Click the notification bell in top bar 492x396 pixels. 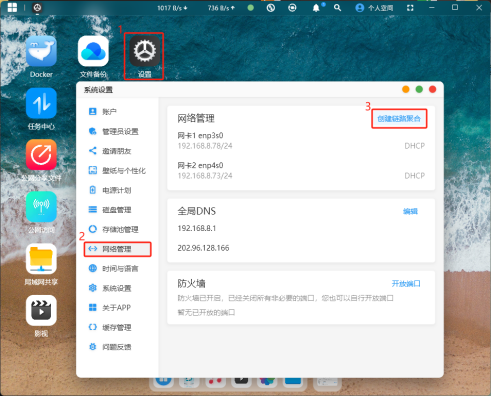click(x=316, y=8)
